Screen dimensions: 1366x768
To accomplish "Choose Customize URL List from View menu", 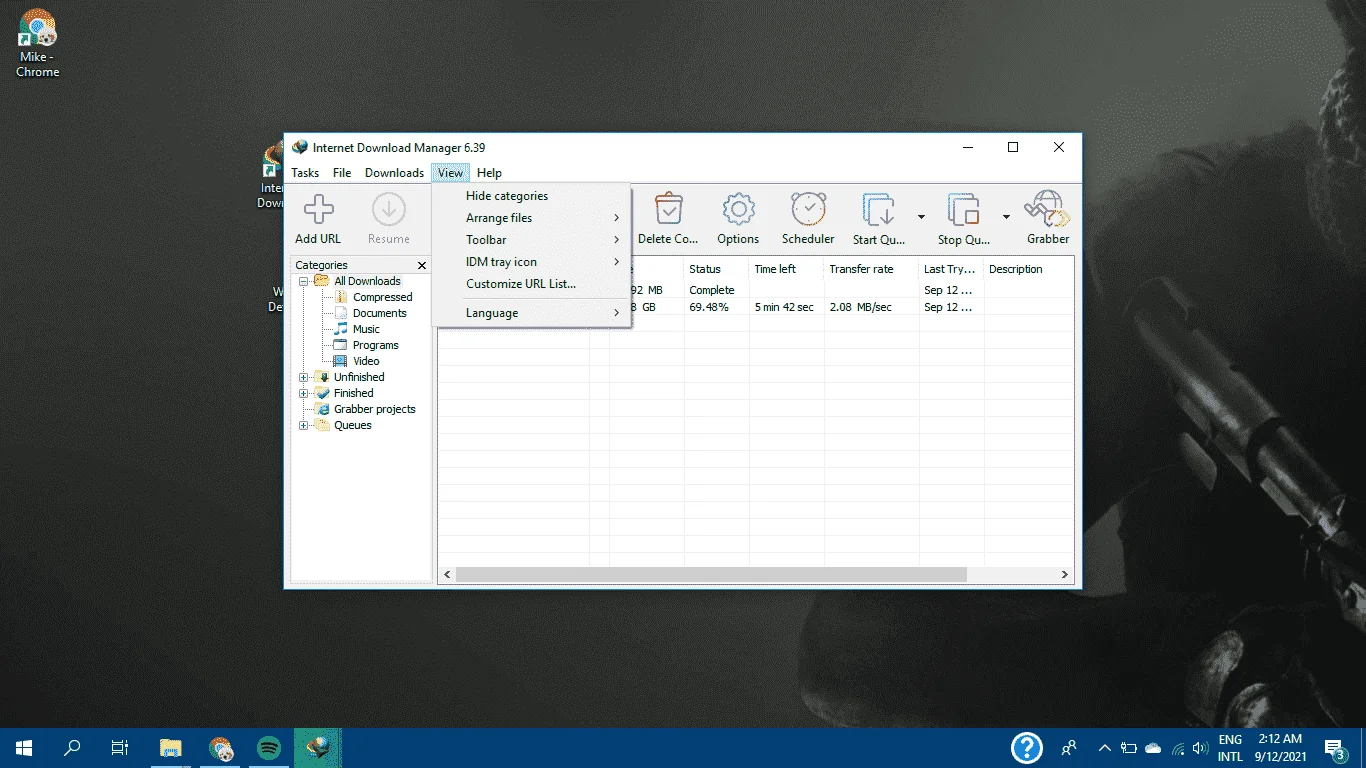I will click(x=531, y=284).
